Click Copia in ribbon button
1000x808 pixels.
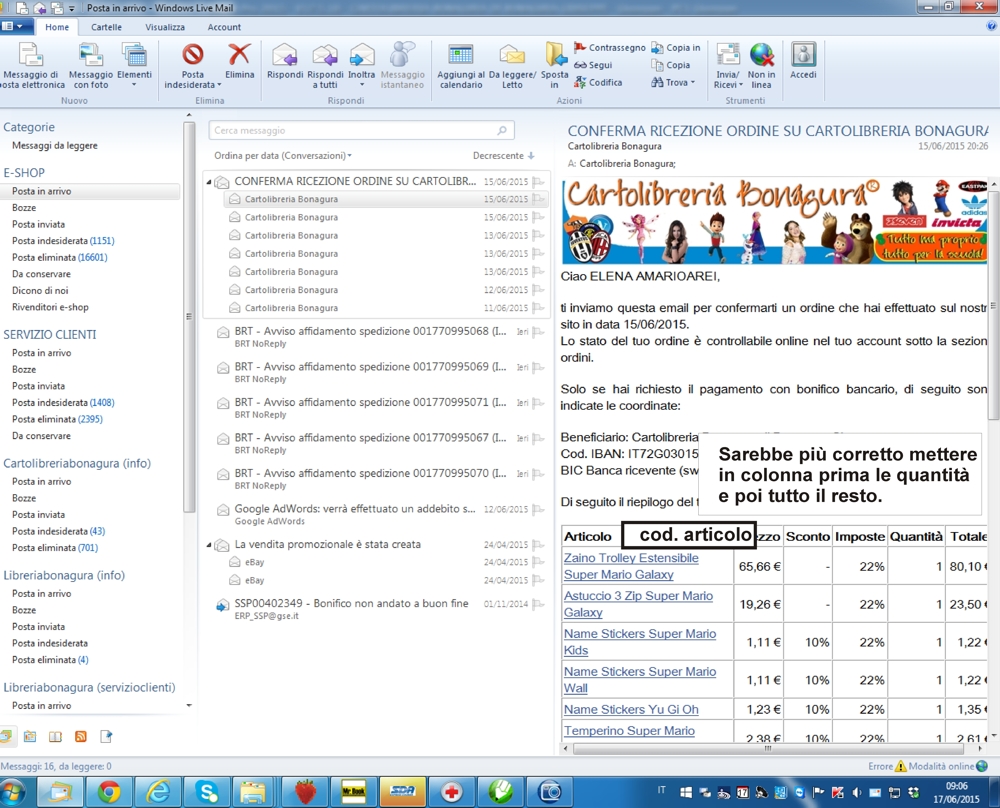pyautogui.click(x=675, y=47)
